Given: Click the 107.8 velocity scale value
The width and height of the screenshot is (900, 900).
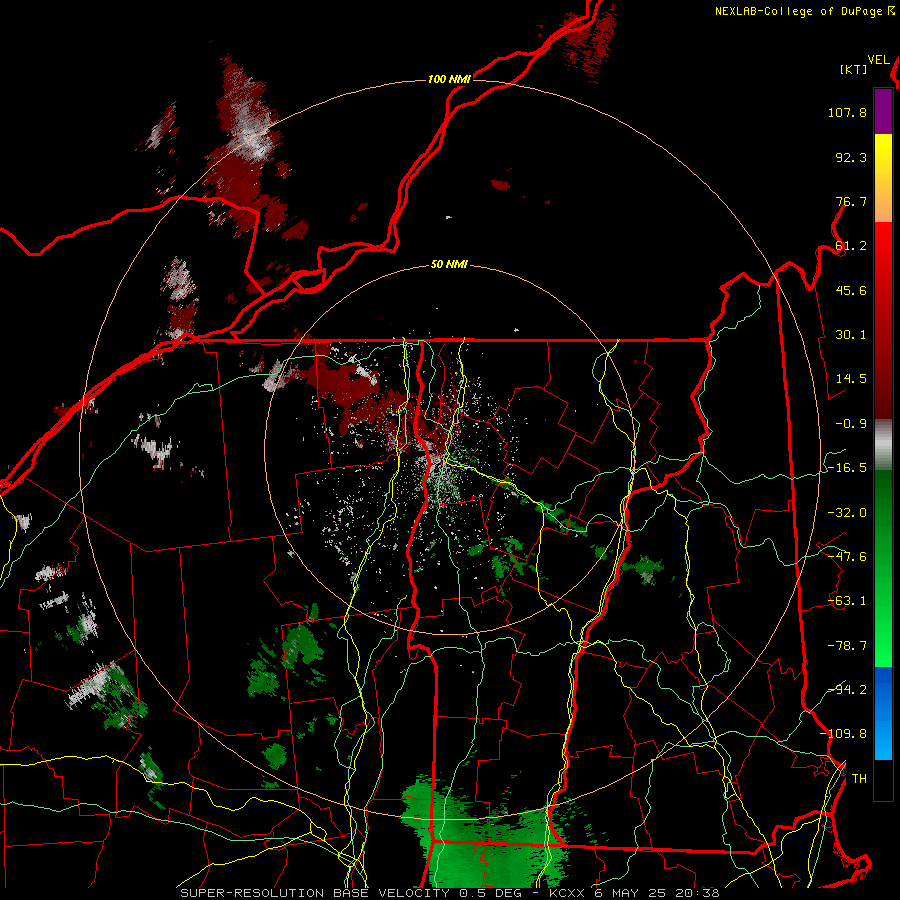Looking at the screenshot, I should tap(847, 112).
